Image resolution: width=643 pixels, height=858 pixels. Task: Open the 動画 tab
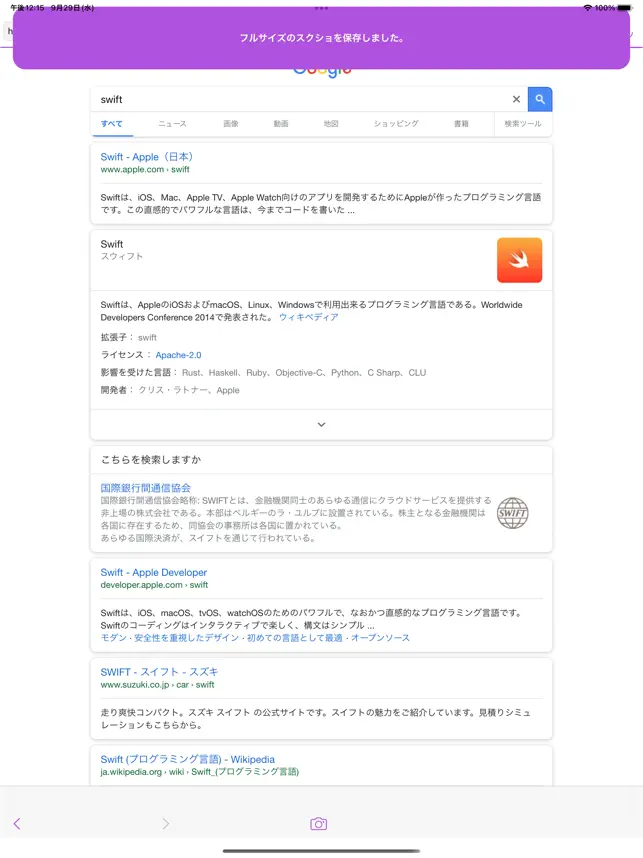pyautogui.click(x=281, y=124)
